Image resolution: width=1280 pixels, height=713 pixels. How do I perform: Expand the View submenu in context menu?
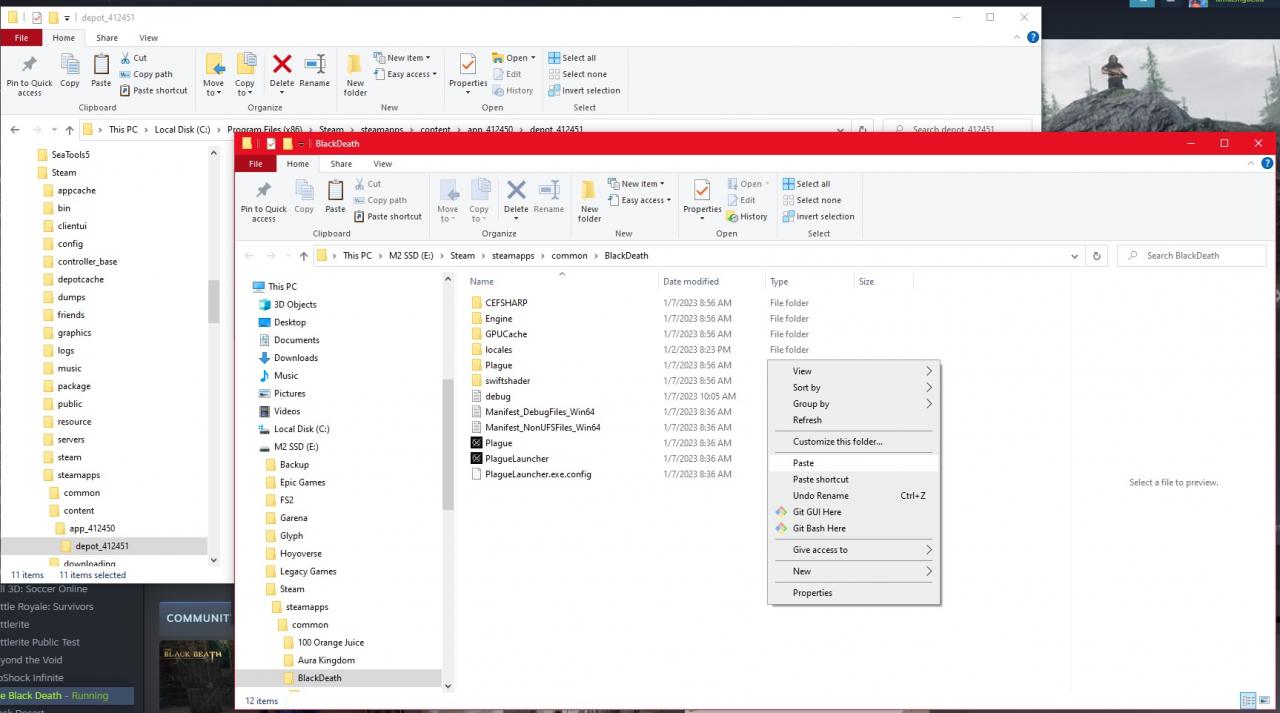point(853,371)
